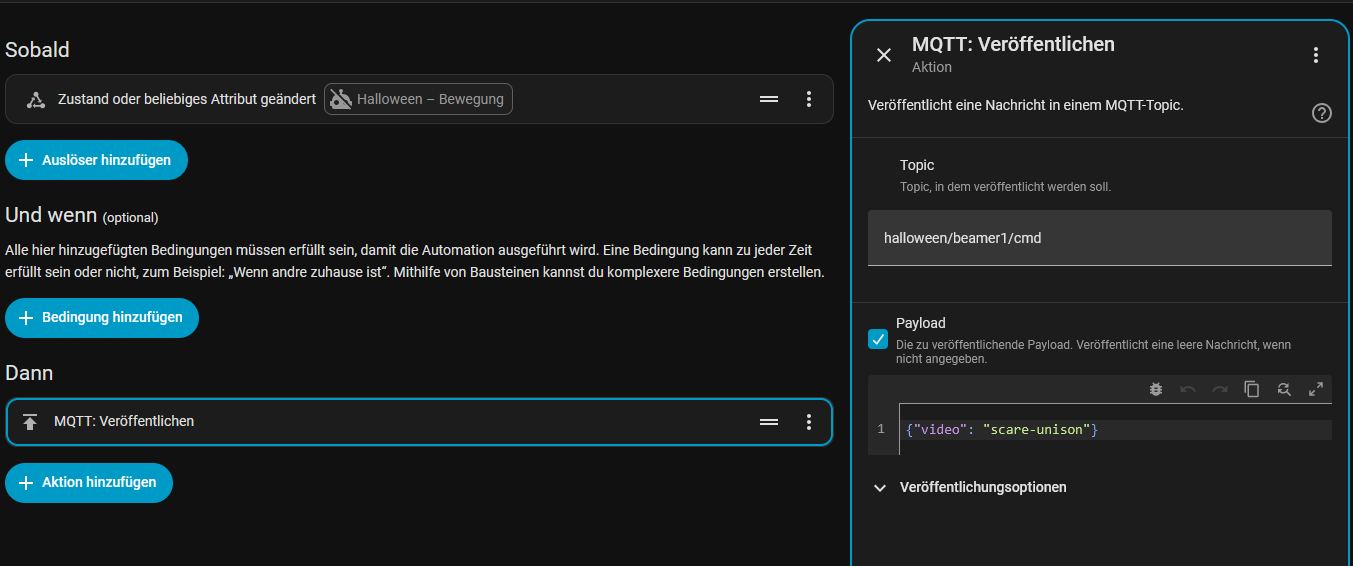Click the Und wenn heading
Image resolution: width=1353 pixels, height=566 pixels.
[51, 215]
